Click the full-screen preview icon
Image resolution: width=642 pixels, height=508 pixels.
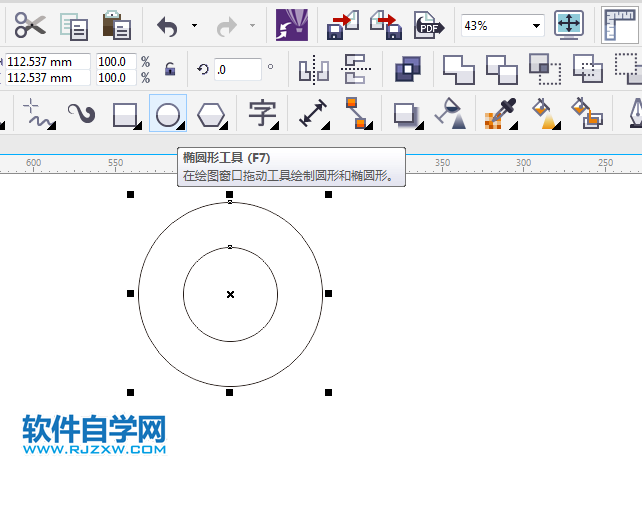point(569,25)
